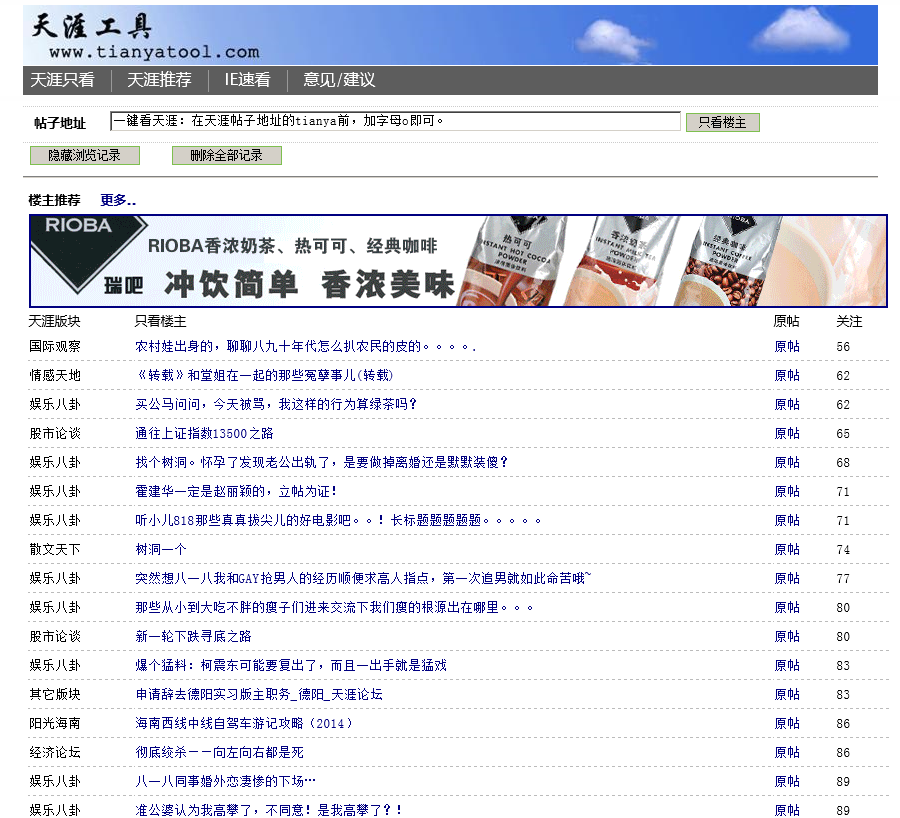Screen dimensions: 900x818
Task: Open 原帖 for 买公马问问 post
Action: (x=787, y=405)
